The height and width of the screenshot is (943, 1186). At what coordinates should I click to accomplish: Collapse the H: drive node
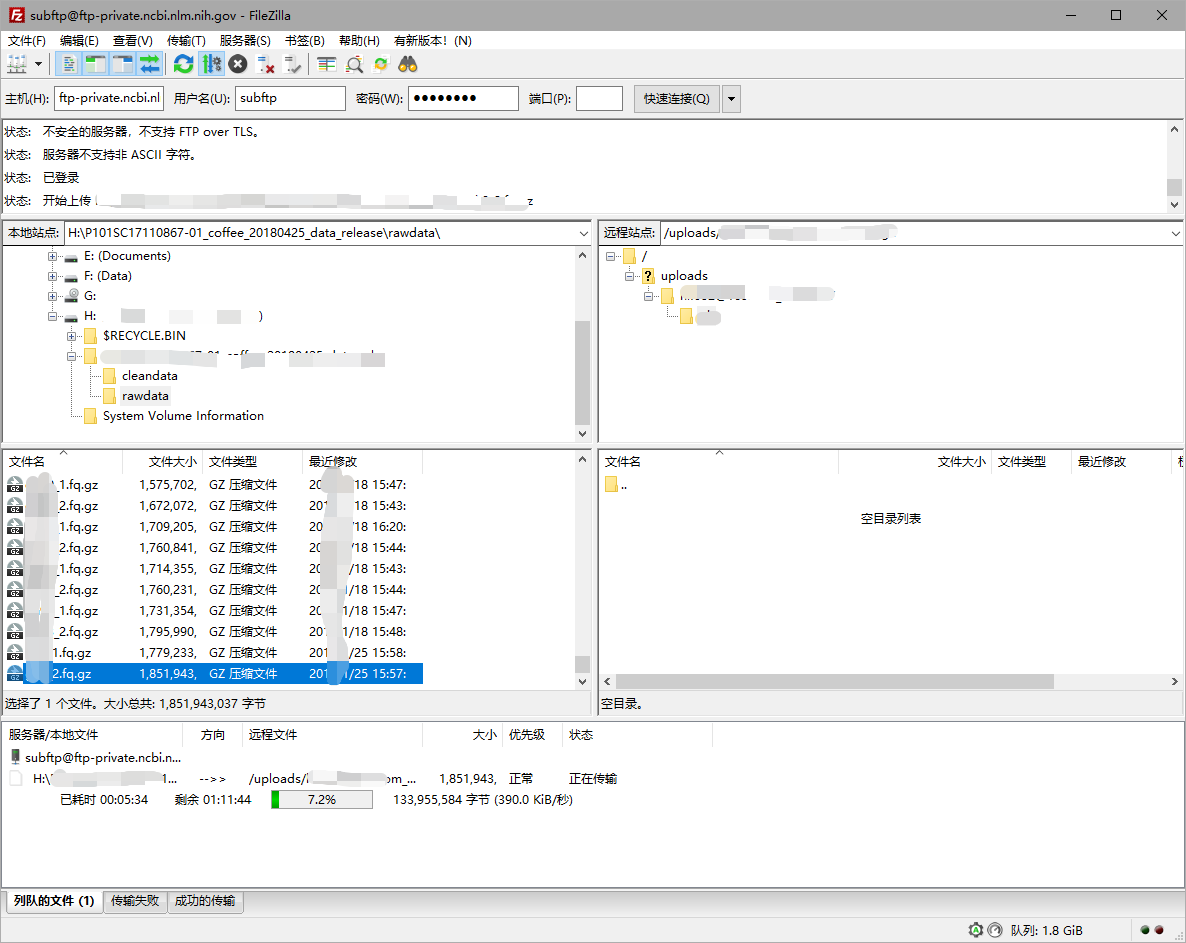pos(52,316)
